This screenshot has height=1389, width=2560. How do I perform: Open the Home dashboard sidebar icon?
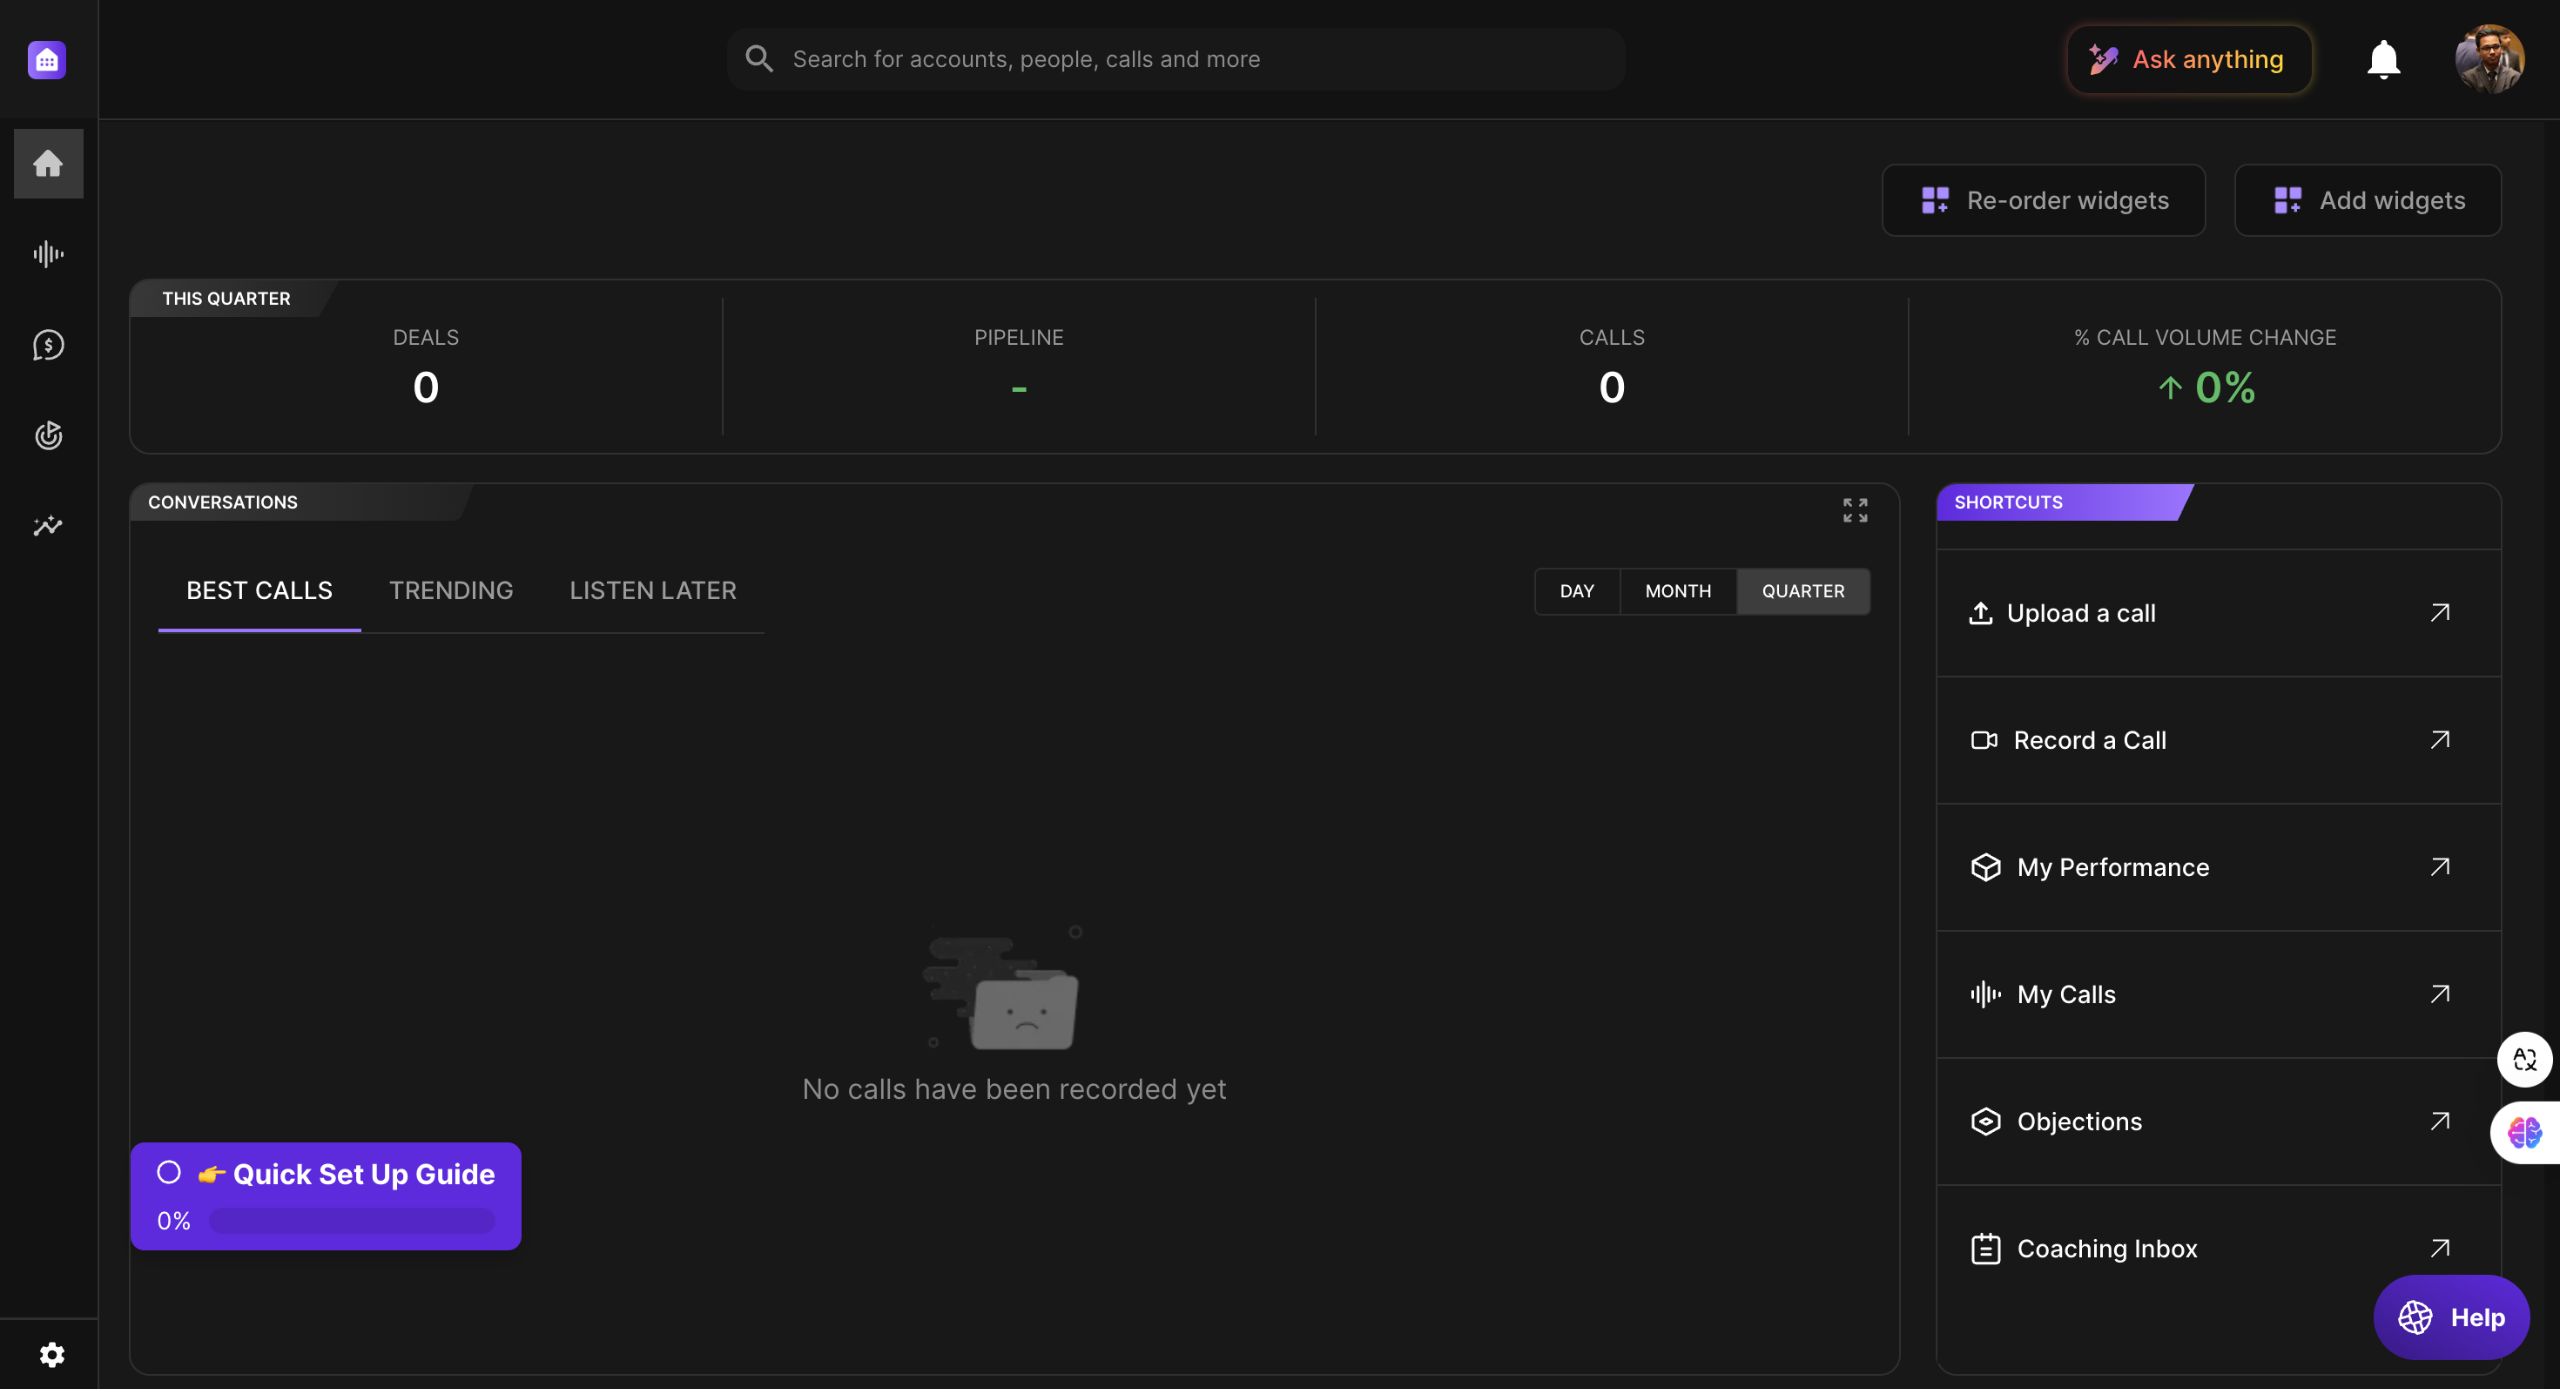(48, 163)
